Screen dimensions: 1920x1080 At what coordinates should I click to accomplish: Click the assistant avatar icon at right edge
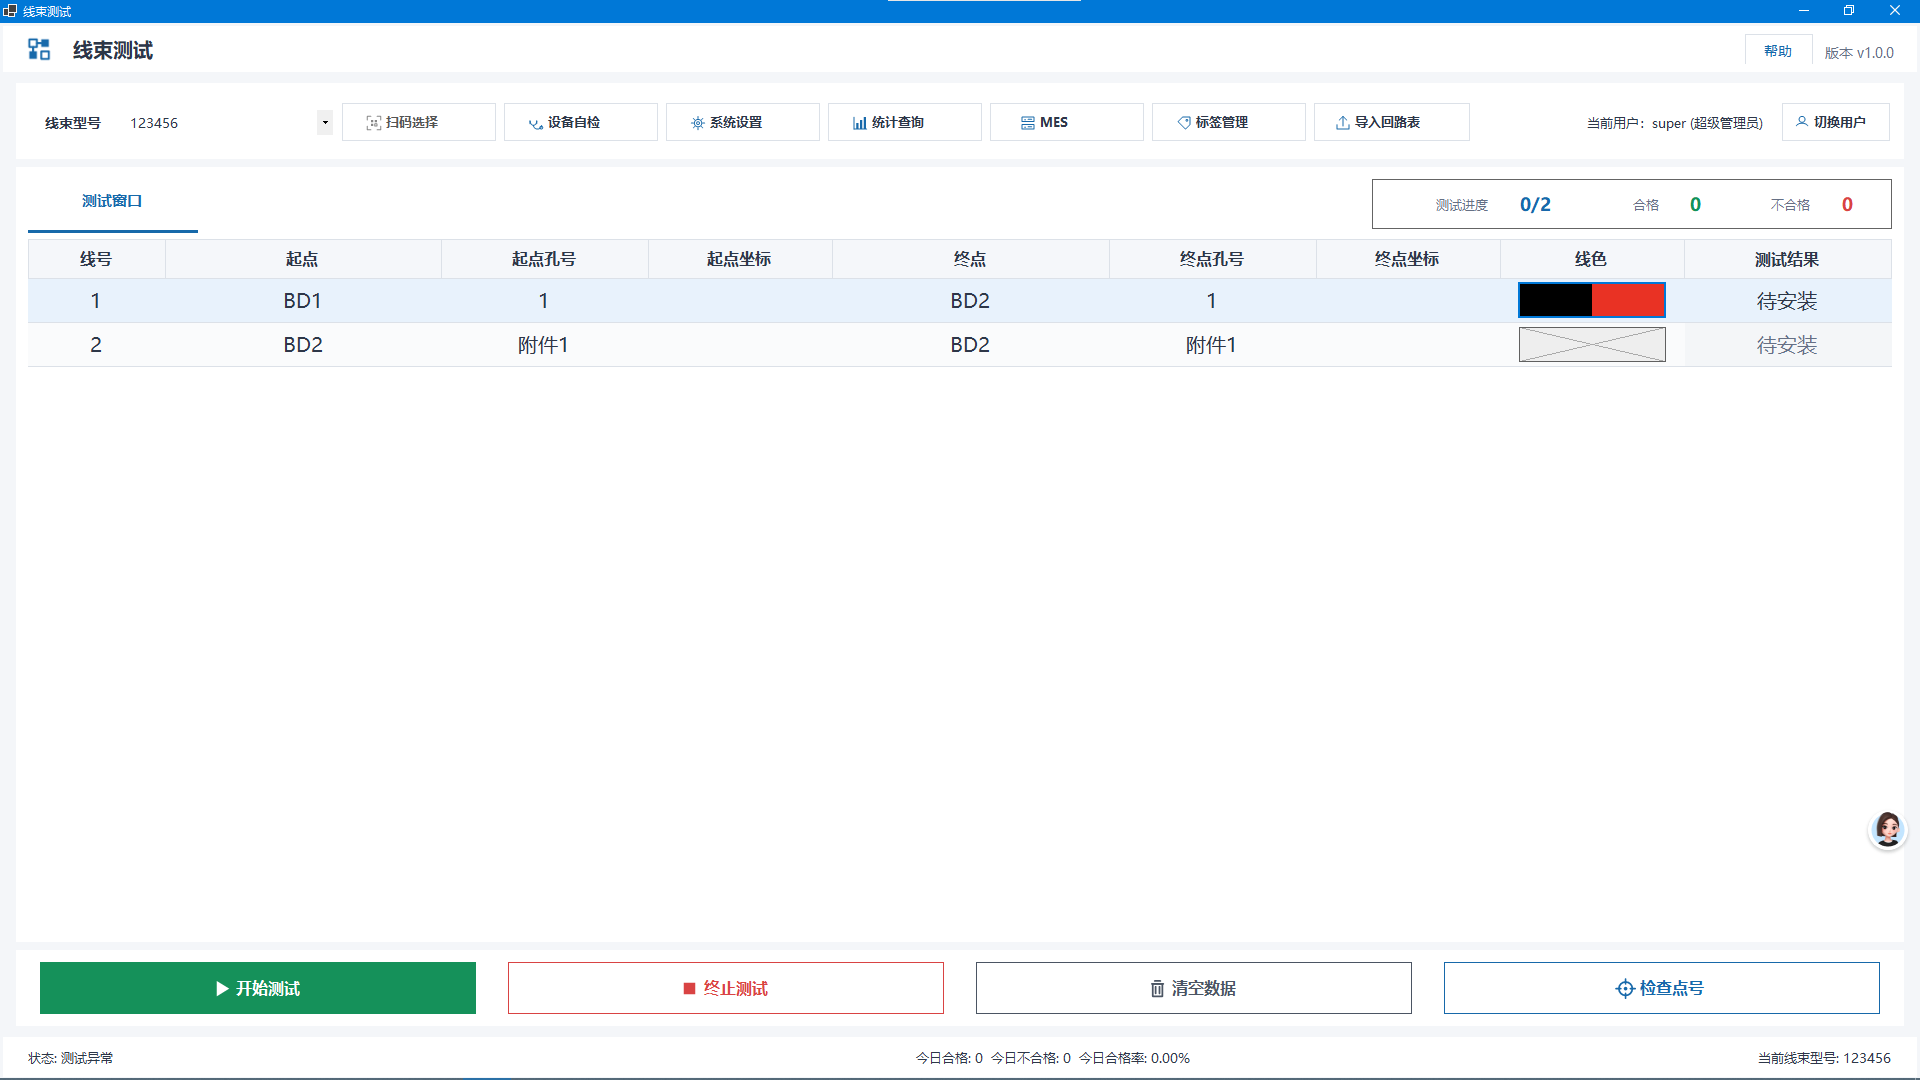coord(1888,830)
